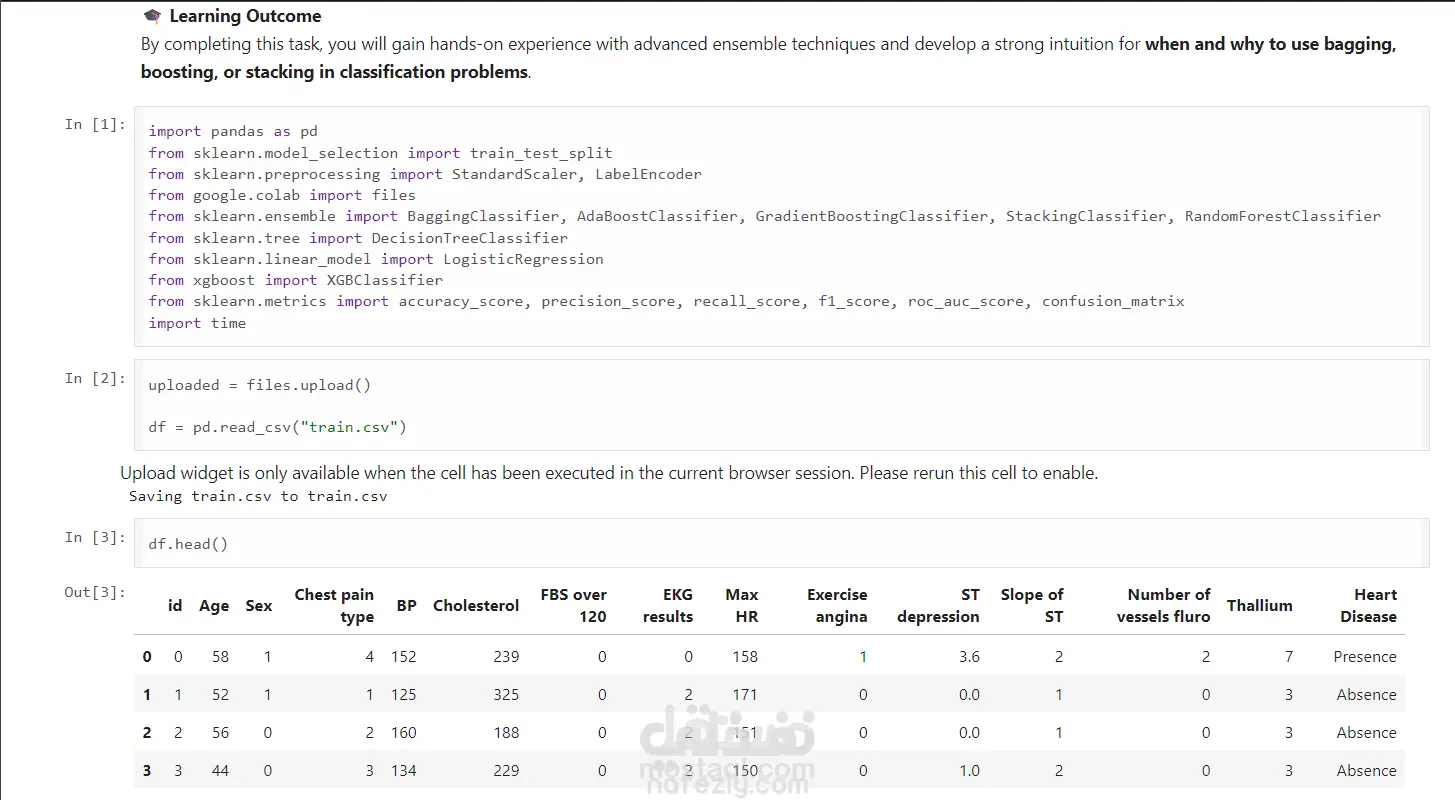Screen dimensions: 1455x800
Task: Click the Out[3] output prompt
Action: [96, 592]
